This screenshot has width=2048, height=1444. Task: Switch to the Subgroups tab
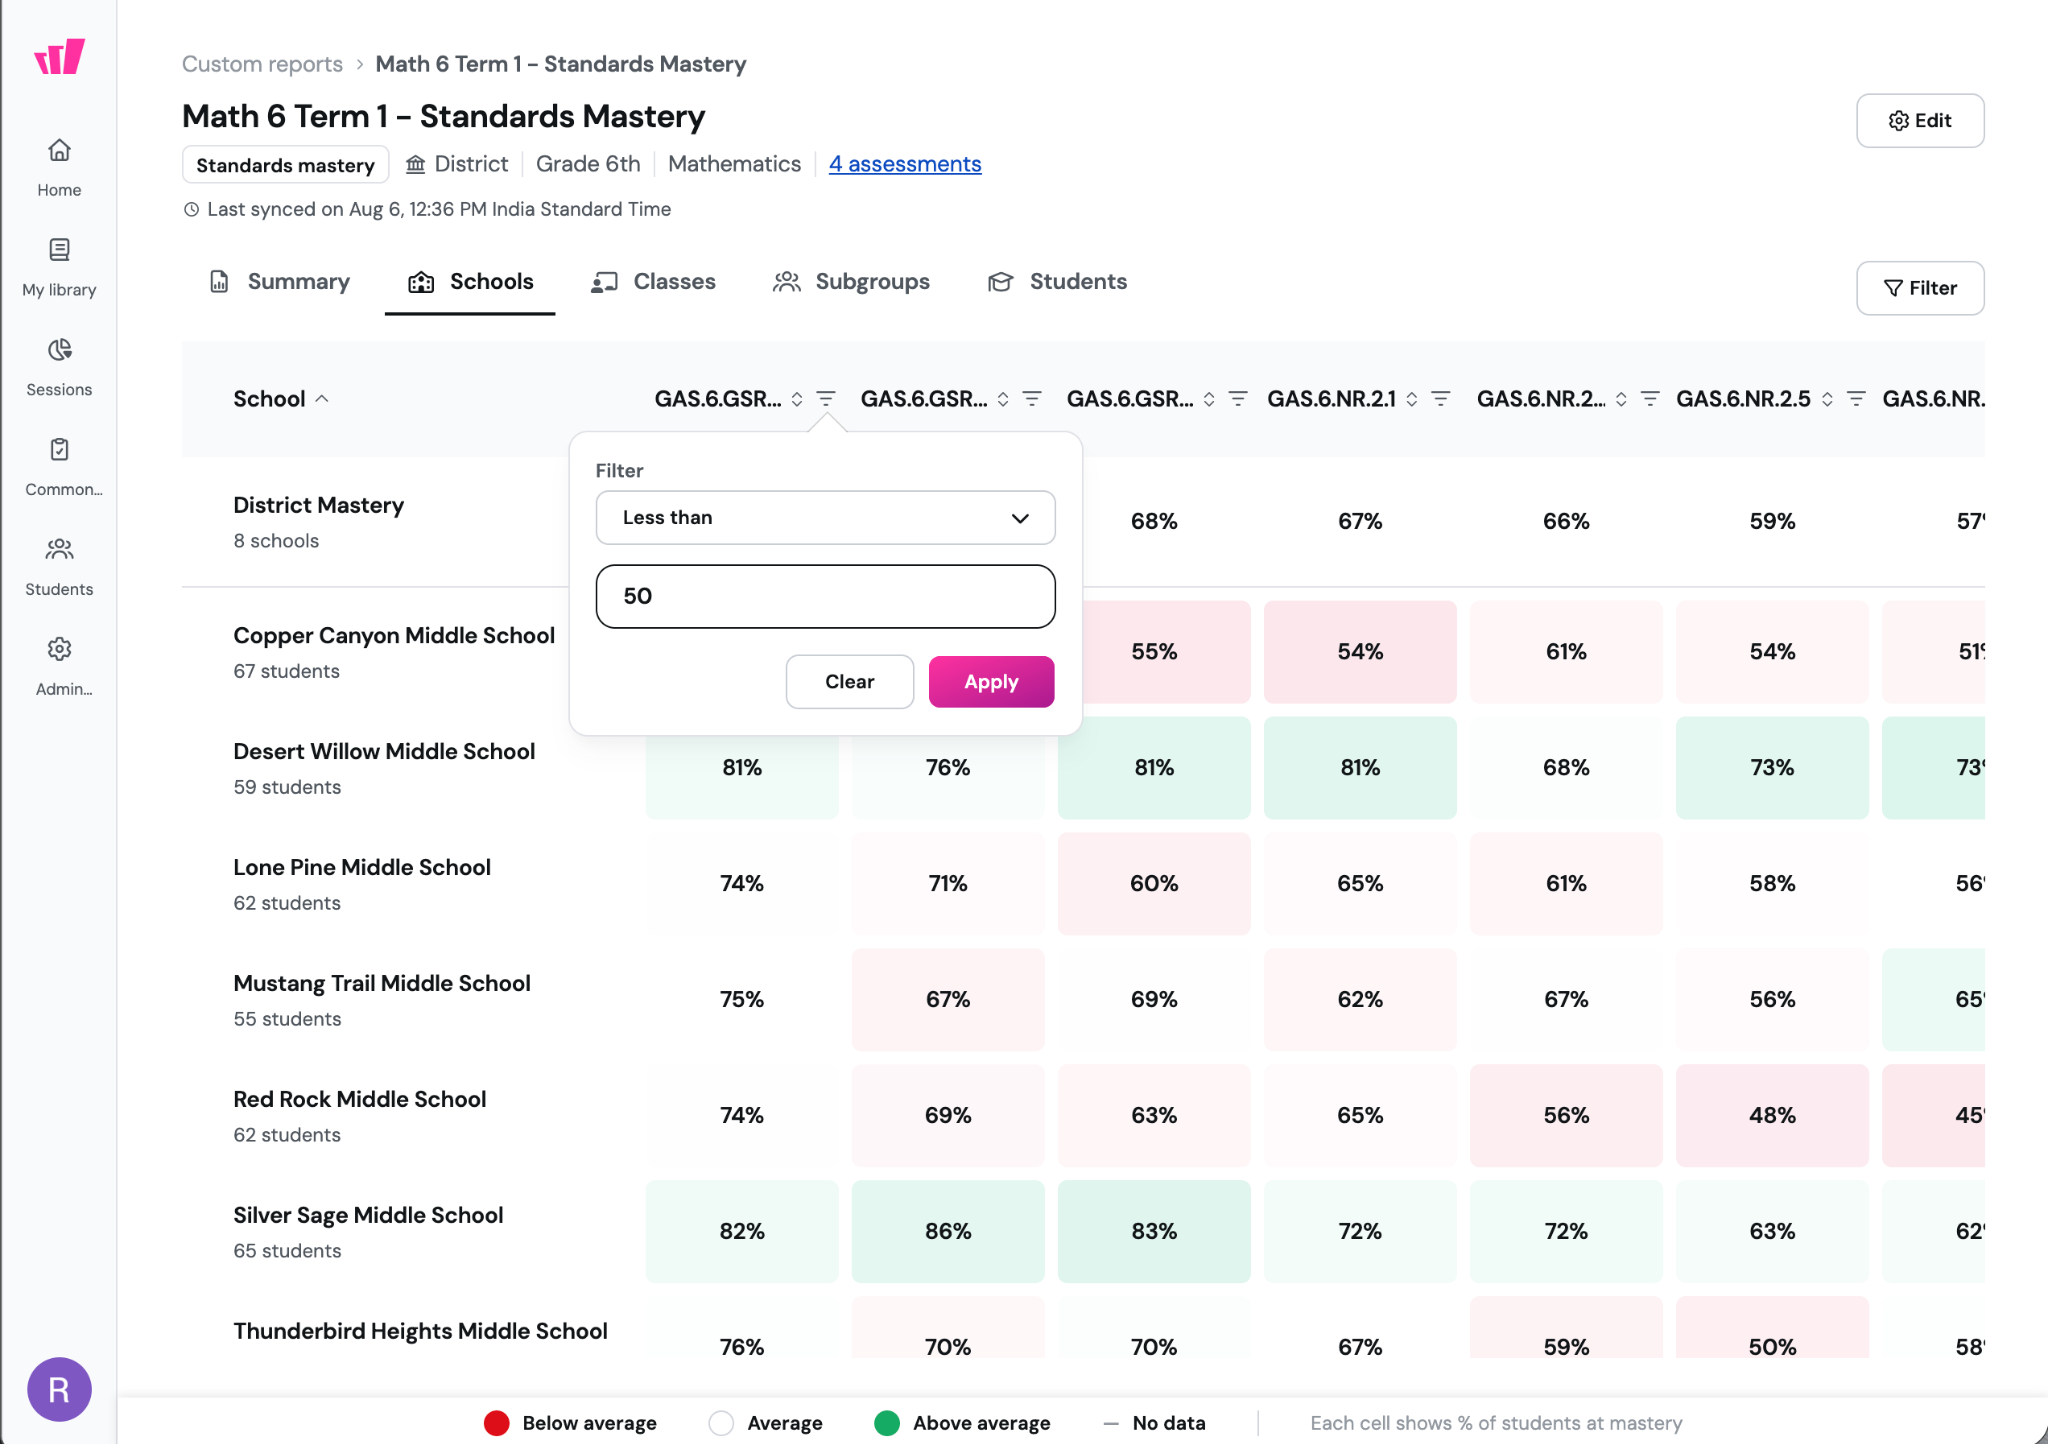coord(851,282)
